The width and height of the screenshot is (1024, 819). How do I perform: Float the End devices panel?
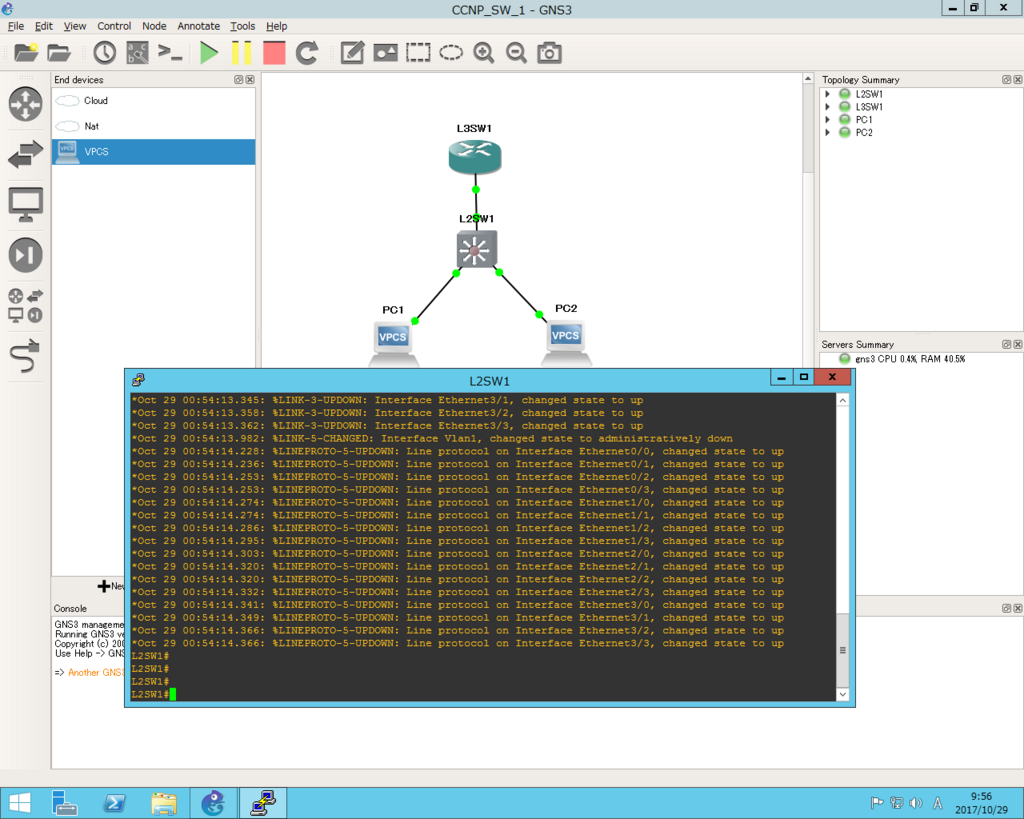point(238,80)
